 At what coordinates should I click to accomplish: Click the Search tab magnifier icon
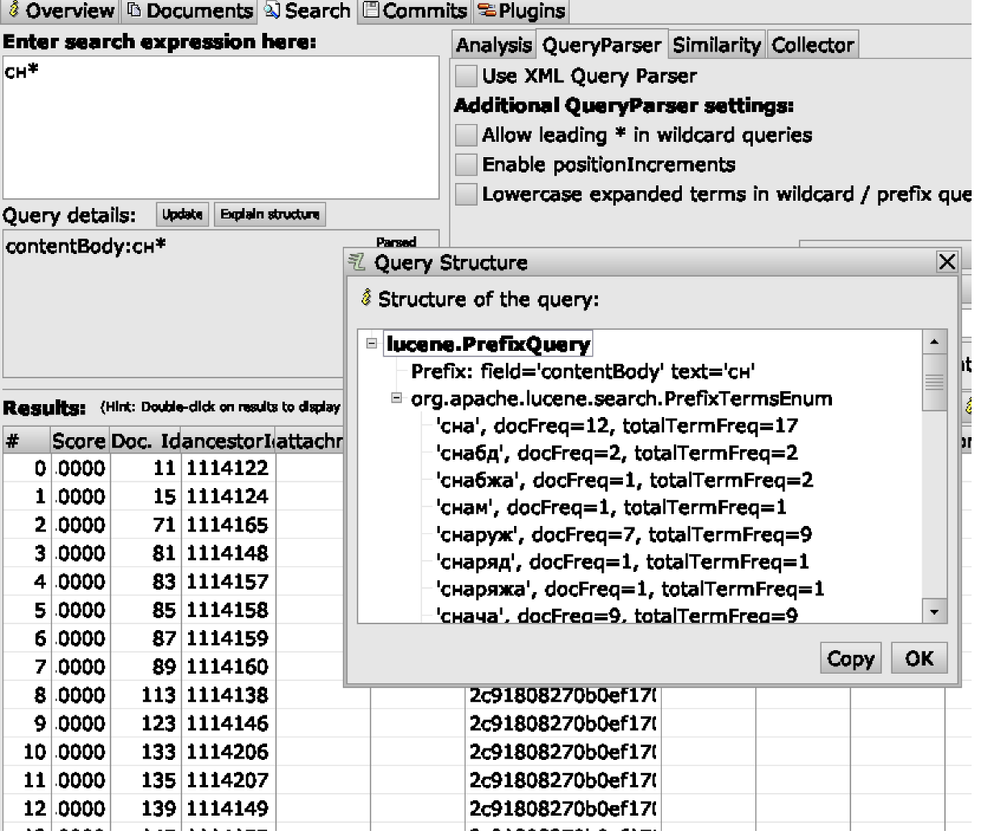click(x=272, y=10)
